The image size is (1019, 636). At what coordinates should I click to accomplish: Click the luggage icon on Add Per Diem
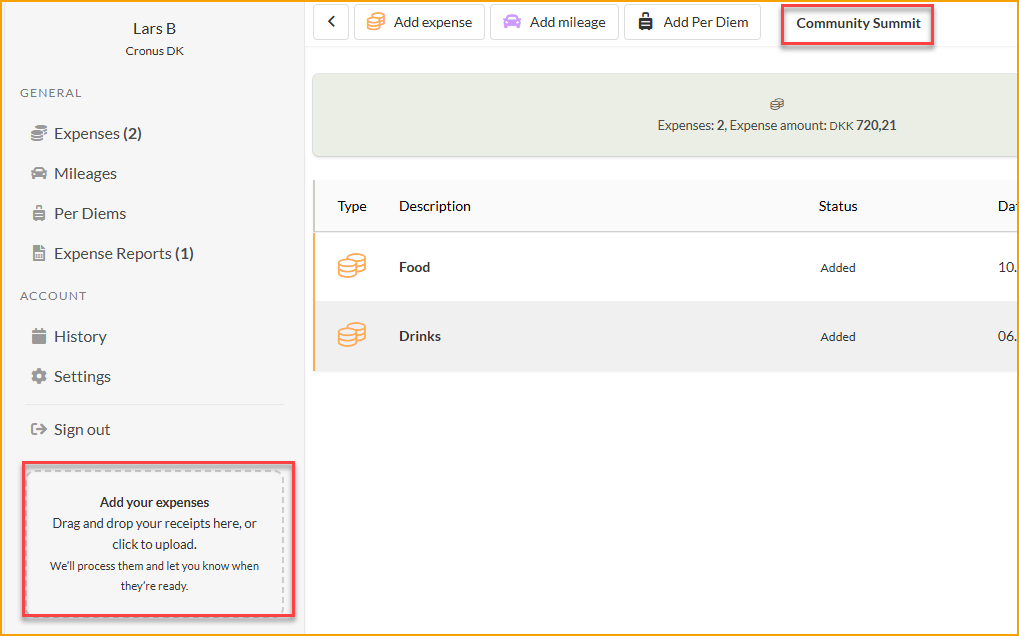[x=646, y=22]
